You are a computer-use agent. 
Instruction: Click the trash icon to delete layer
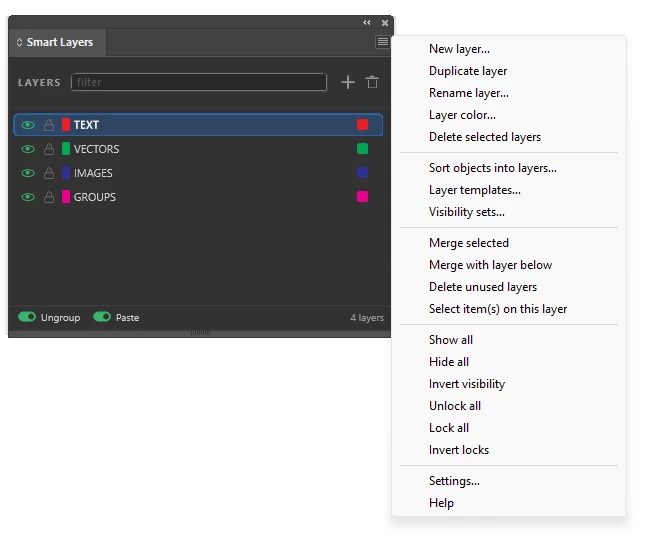pyautogui.click(x=372, y=82)
